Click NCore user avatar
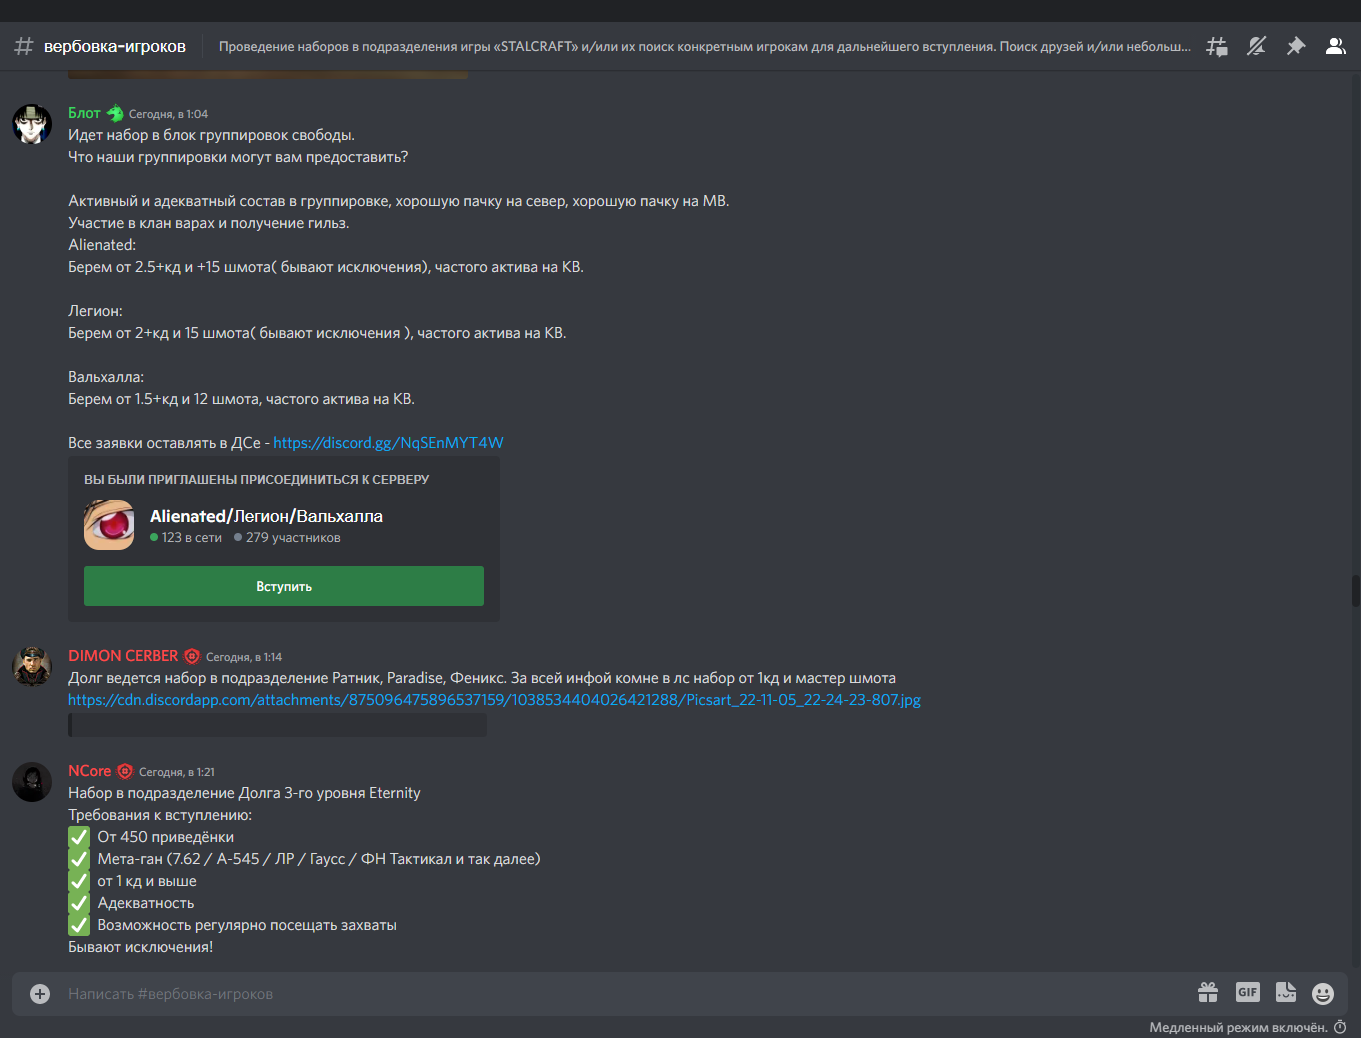Image resolution: width=1361 pixels, height=1038 pixels. pos(32,782)
